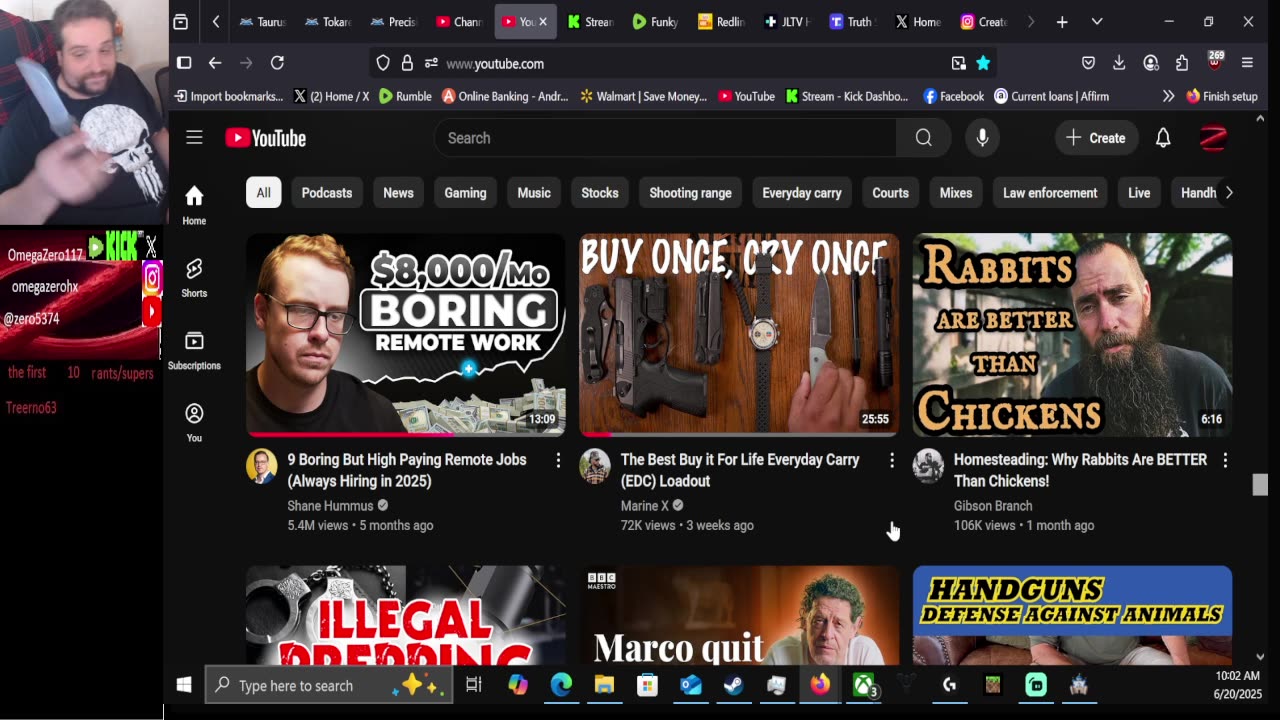Open YouTube notifications bell
Image resolution: width=1280 pixels, height=720 pixels.
pyautogui.click(x=1163, y=138)
